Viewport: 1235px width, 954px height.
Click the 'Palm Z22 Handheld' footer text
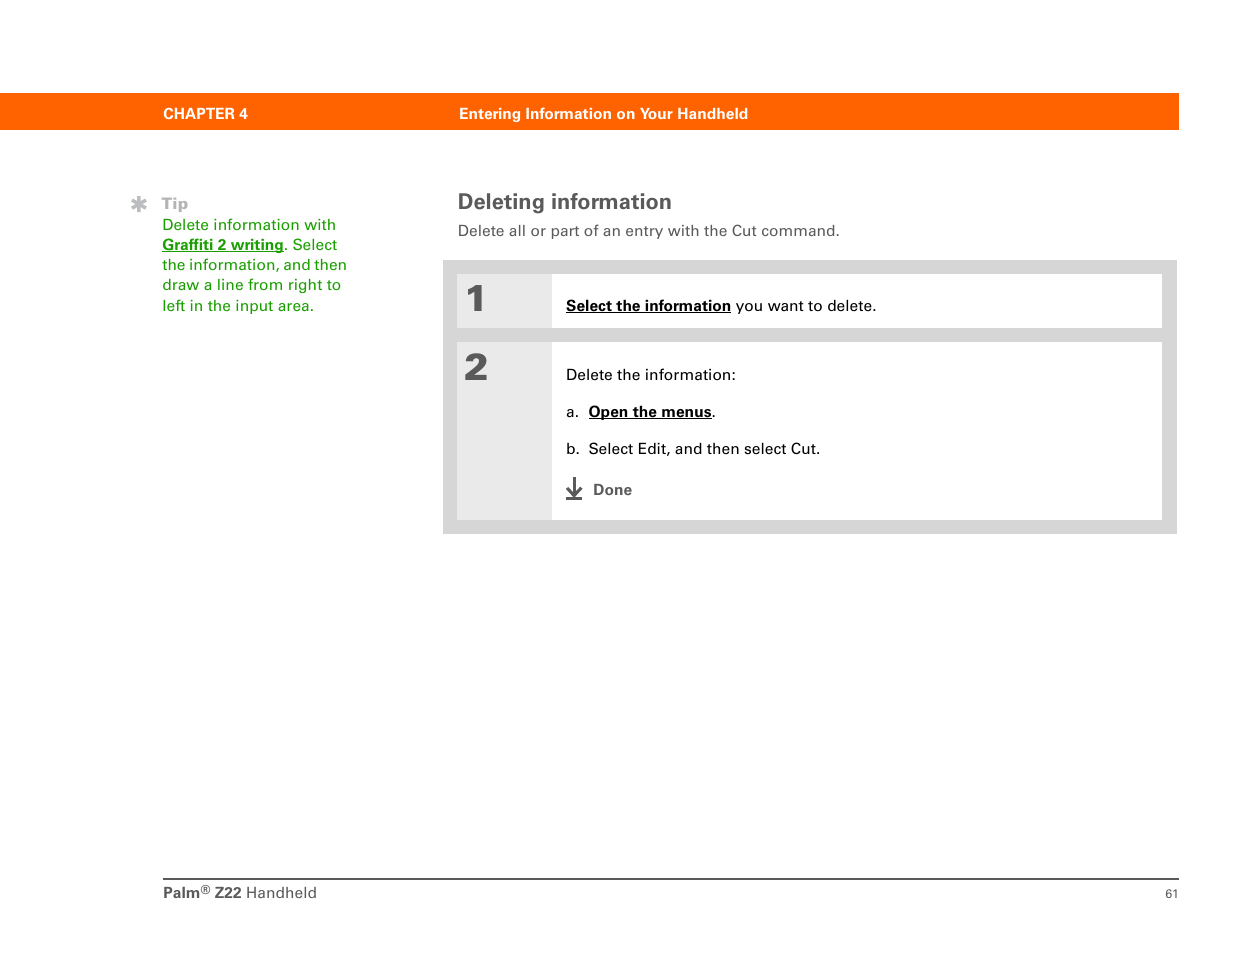240,893
